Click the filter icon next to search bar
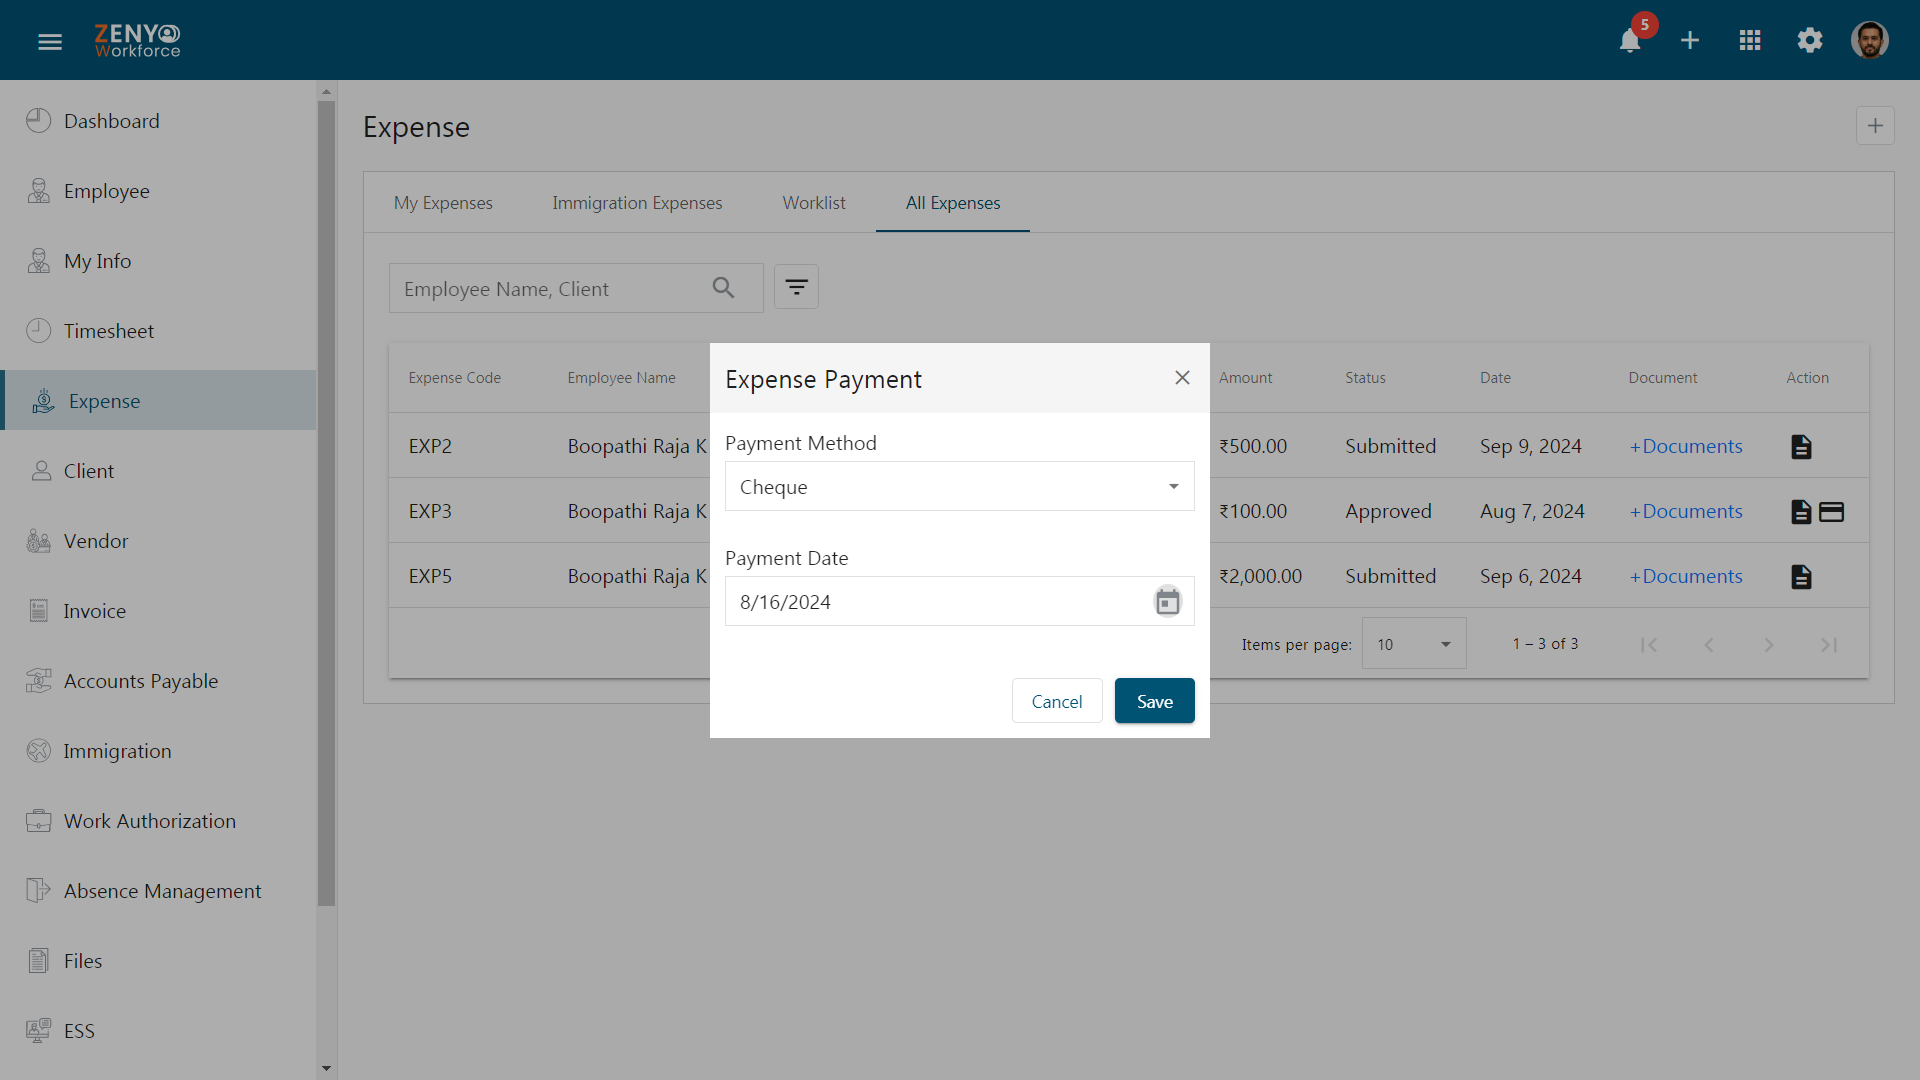The image size is (1920, 1080). click(x=796, y=287)
